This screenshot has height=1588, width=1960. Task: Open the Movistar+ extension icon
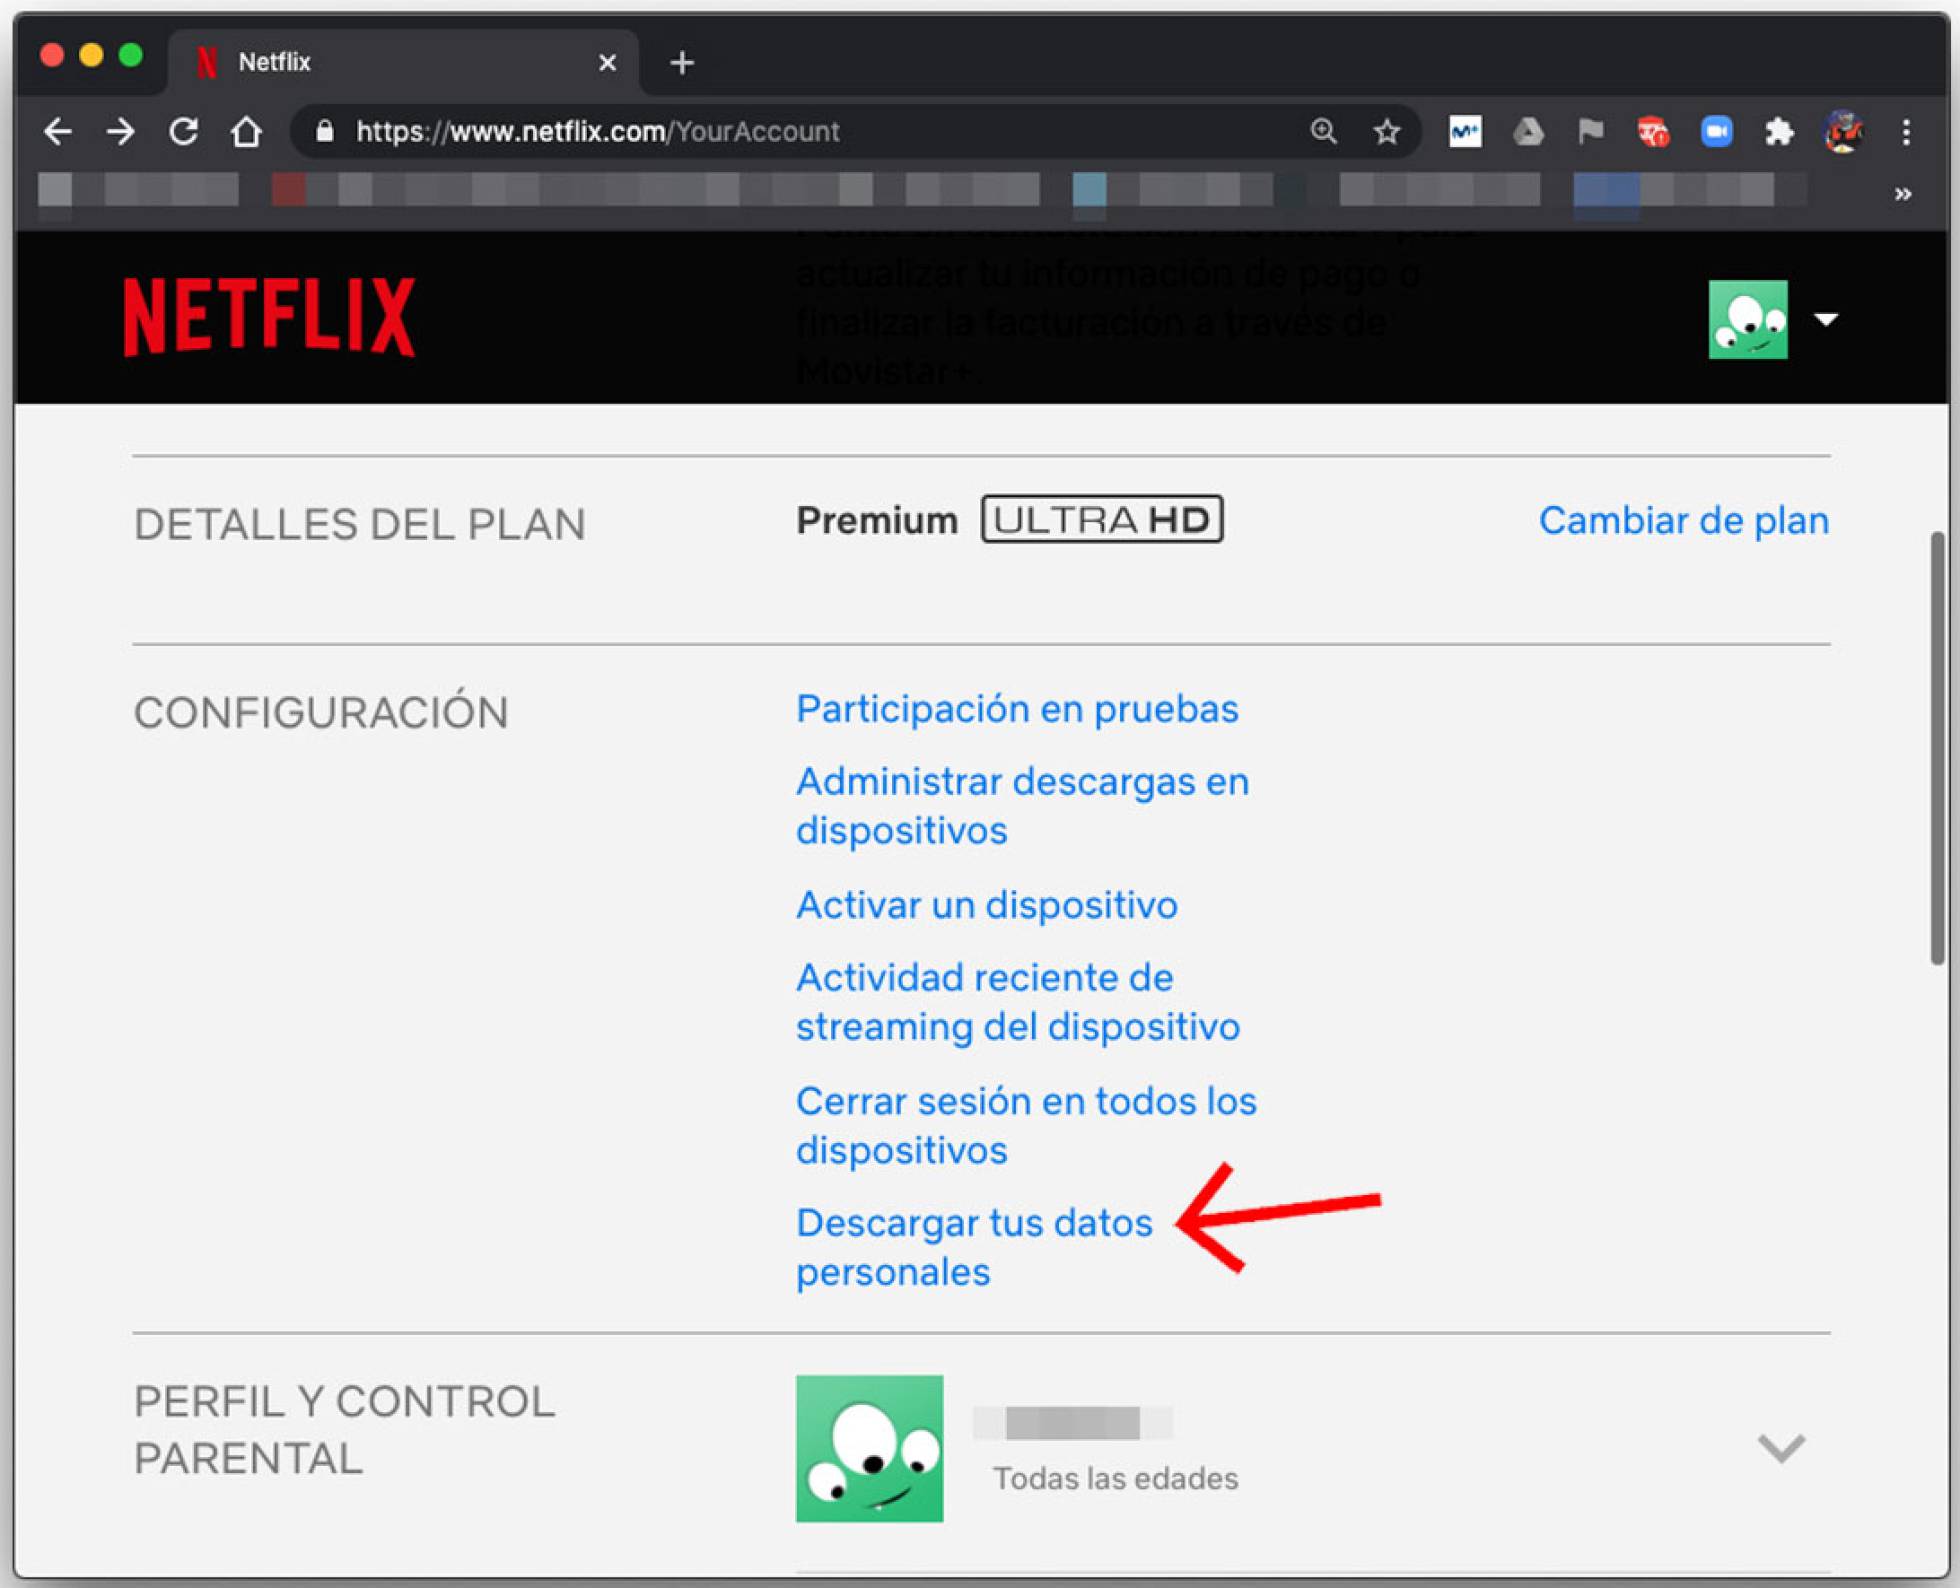1464,131
